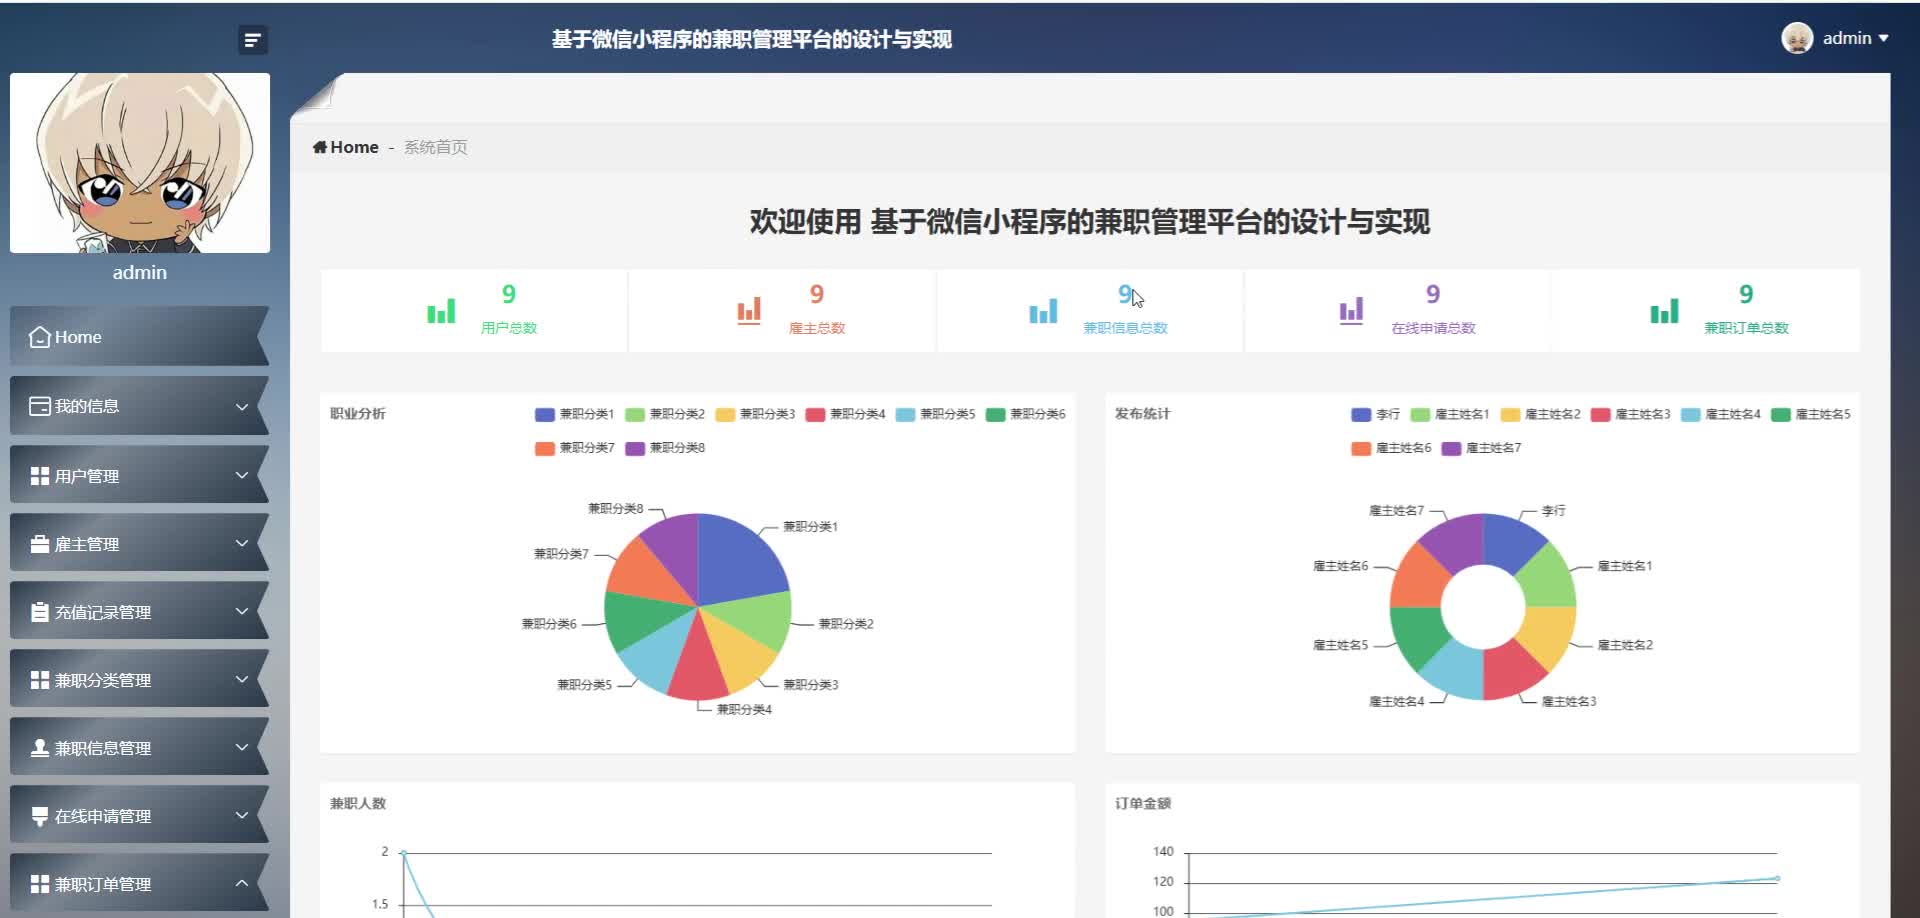Open 兼职信息管理 sidebar menu
Screen dimensions: 1920x918
tap(139, 748)
